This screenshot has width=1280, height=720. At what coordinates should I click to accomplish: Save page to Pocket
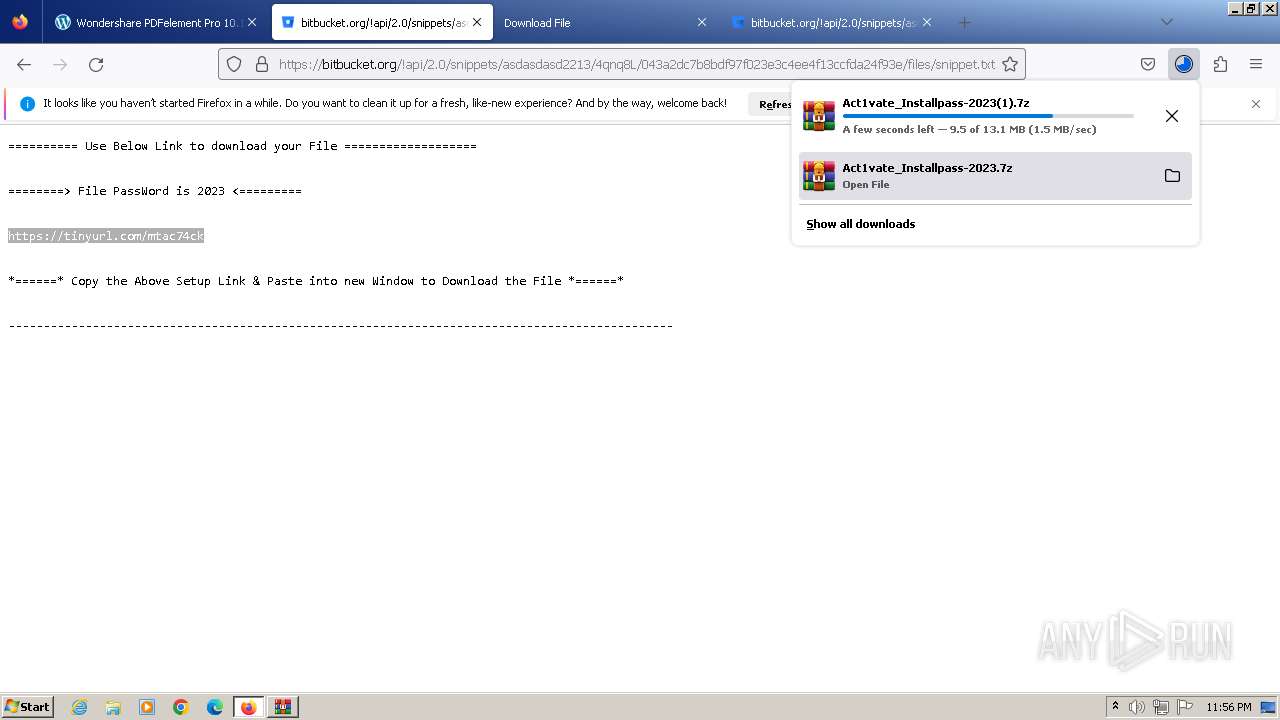tap(1148, 64)
